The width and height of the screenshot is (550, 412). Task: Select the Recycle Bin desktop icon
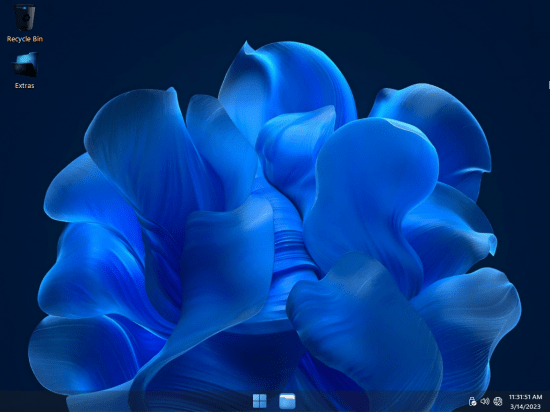coord(25,23)
